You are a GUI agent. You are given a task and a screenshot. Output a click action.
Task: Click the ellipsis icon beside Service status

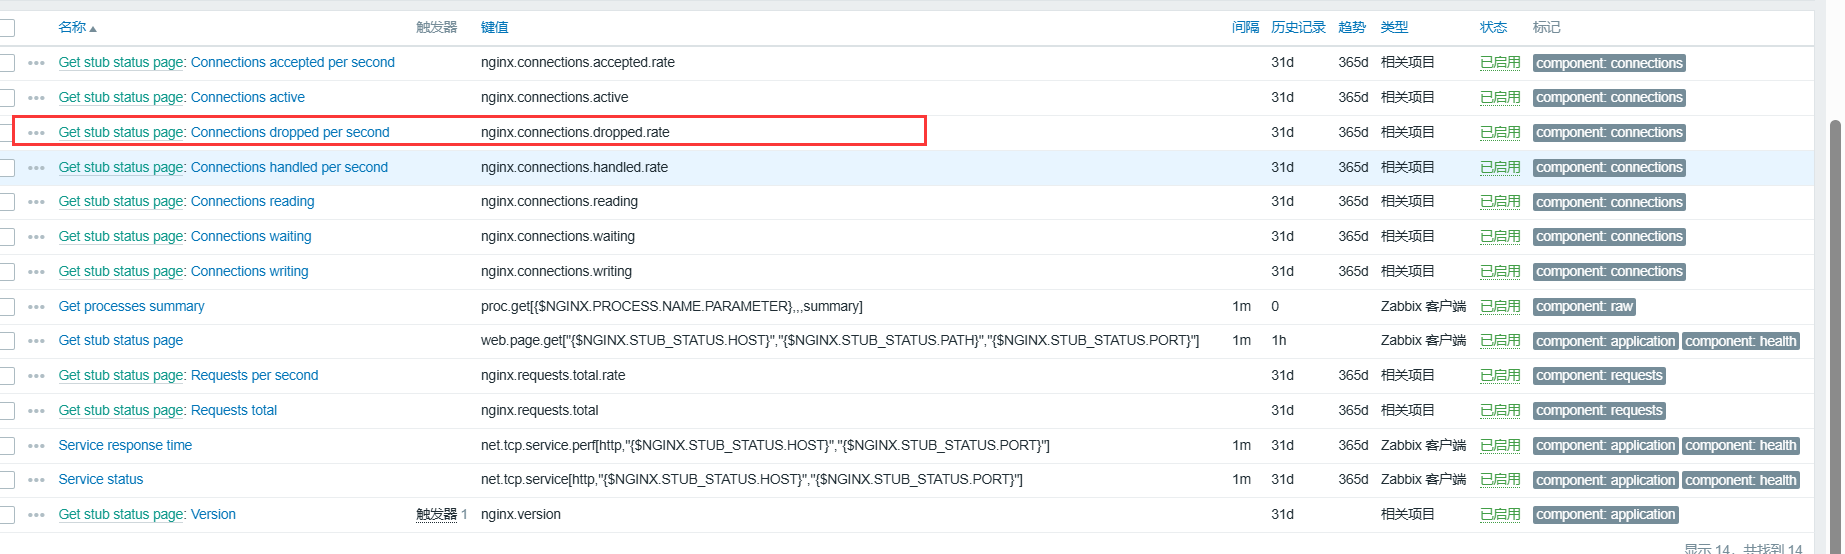[37, 480]
